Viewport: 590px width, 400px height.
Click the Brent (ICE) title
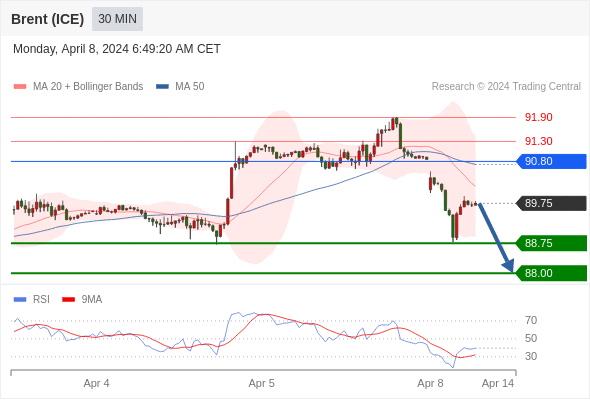tap(47, 19)
